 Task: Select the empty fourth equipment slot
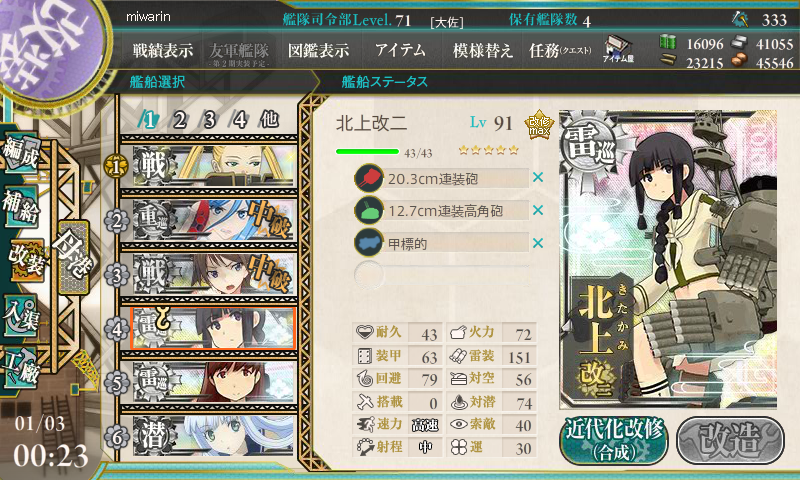442,275
